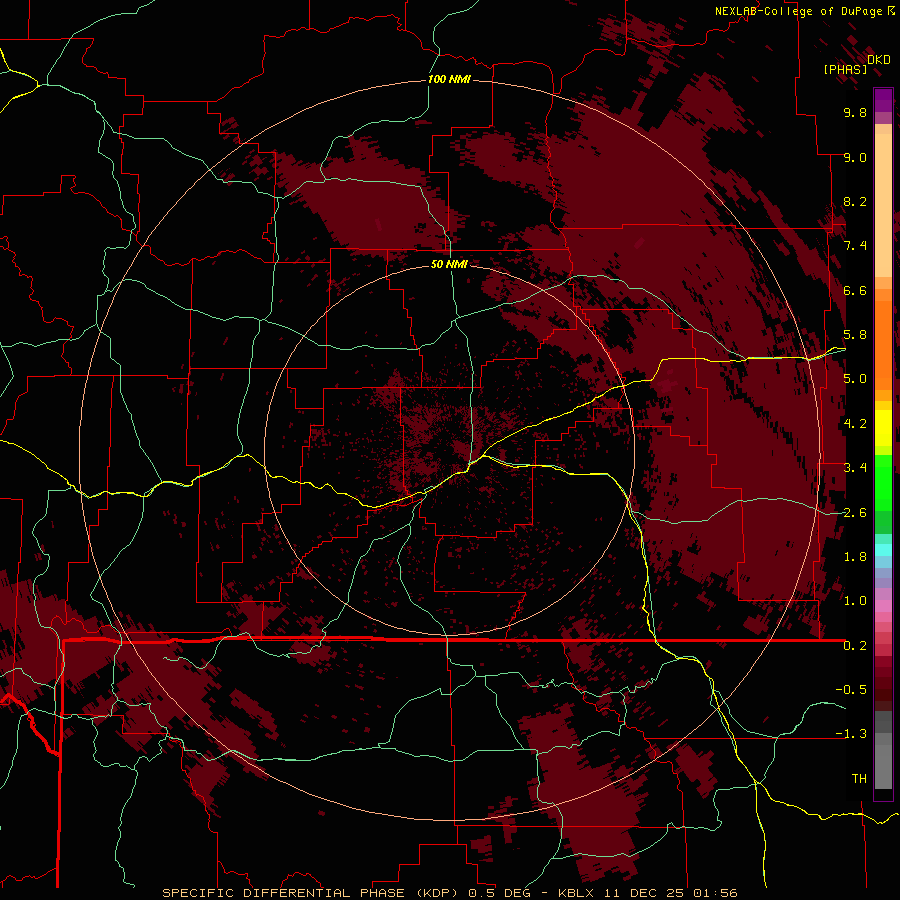
Task: Select the 3.4 scale label
Action: pos(855,468)
